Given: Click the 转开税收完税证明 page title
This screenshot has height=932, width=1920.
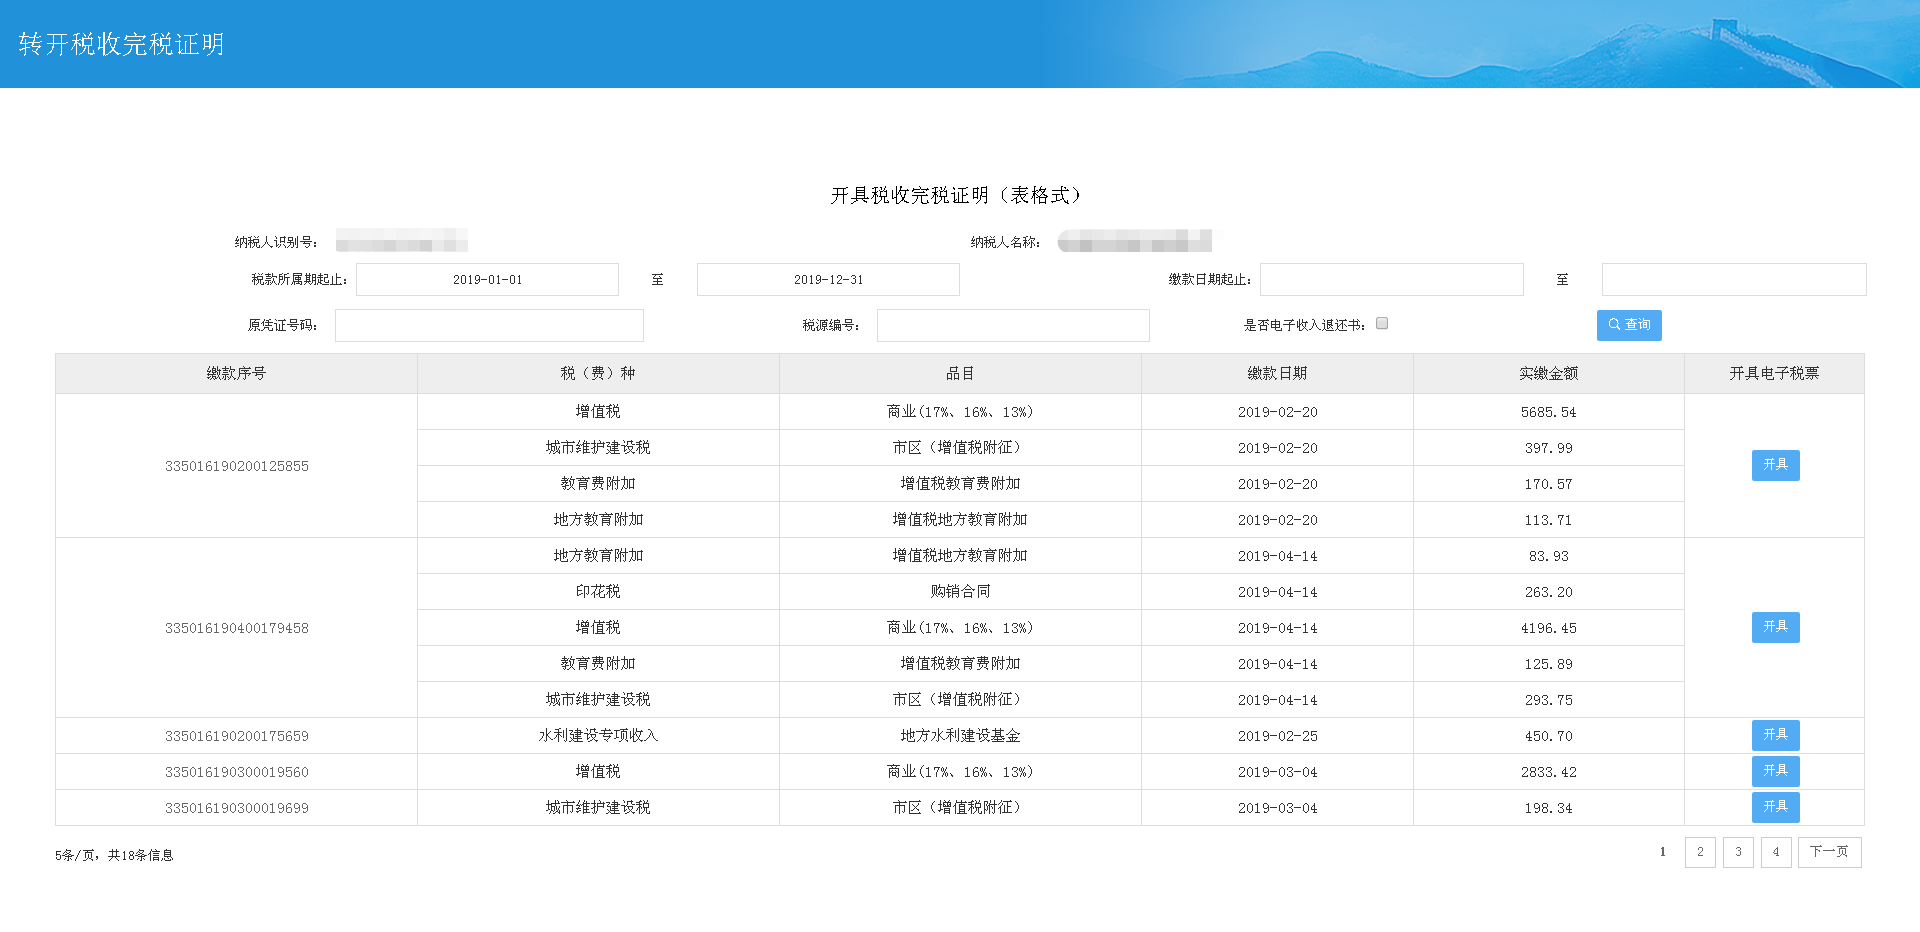Looking at the screenshot, I should [x=121, y=44].
